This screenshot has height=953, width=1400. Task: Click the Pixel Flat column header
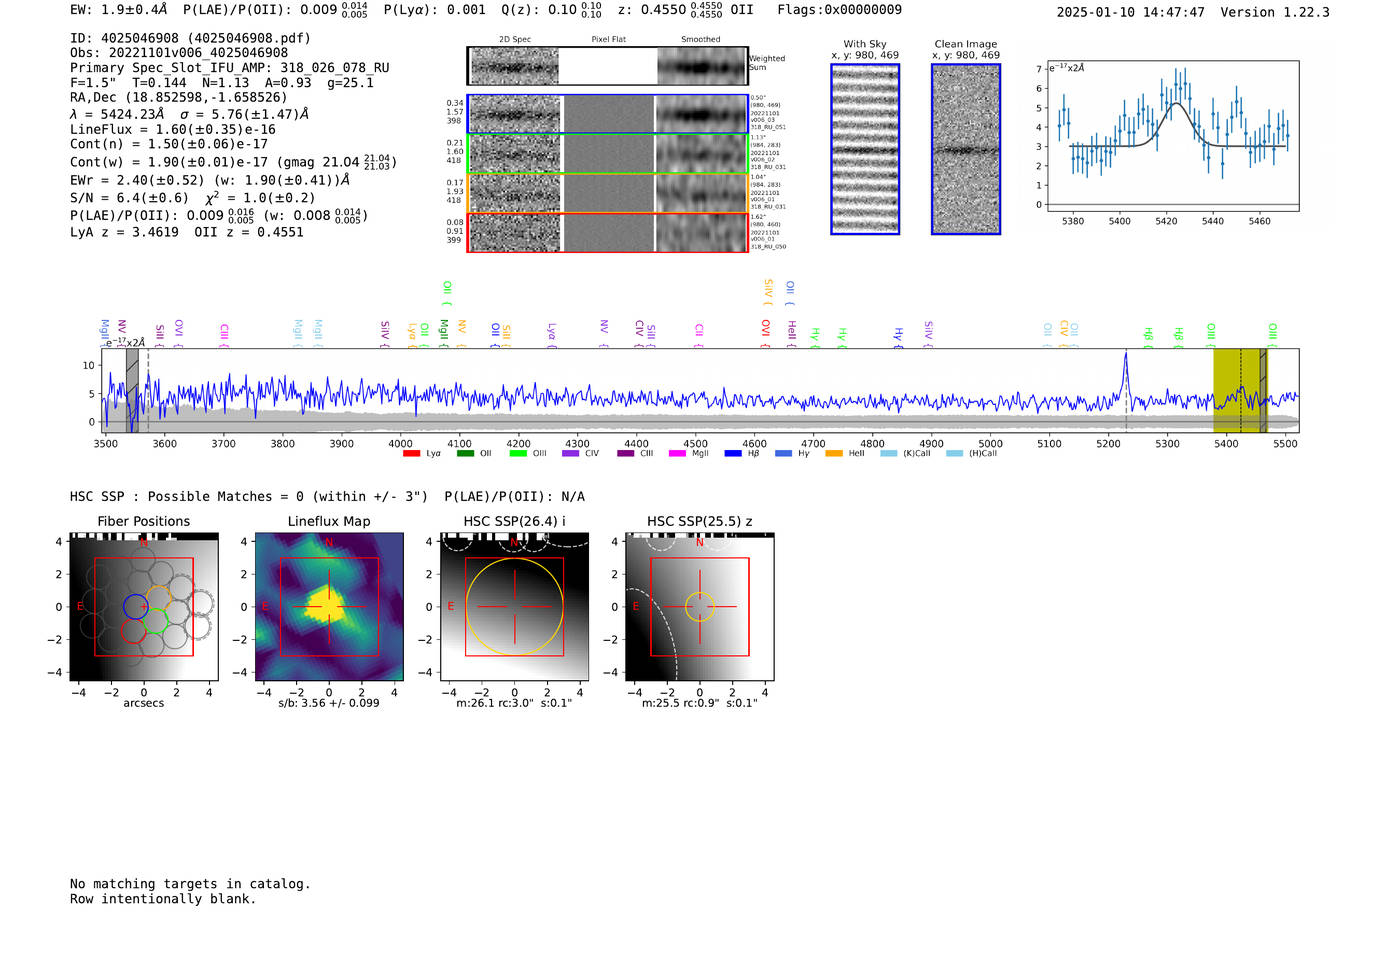click(x=608, y=39)
